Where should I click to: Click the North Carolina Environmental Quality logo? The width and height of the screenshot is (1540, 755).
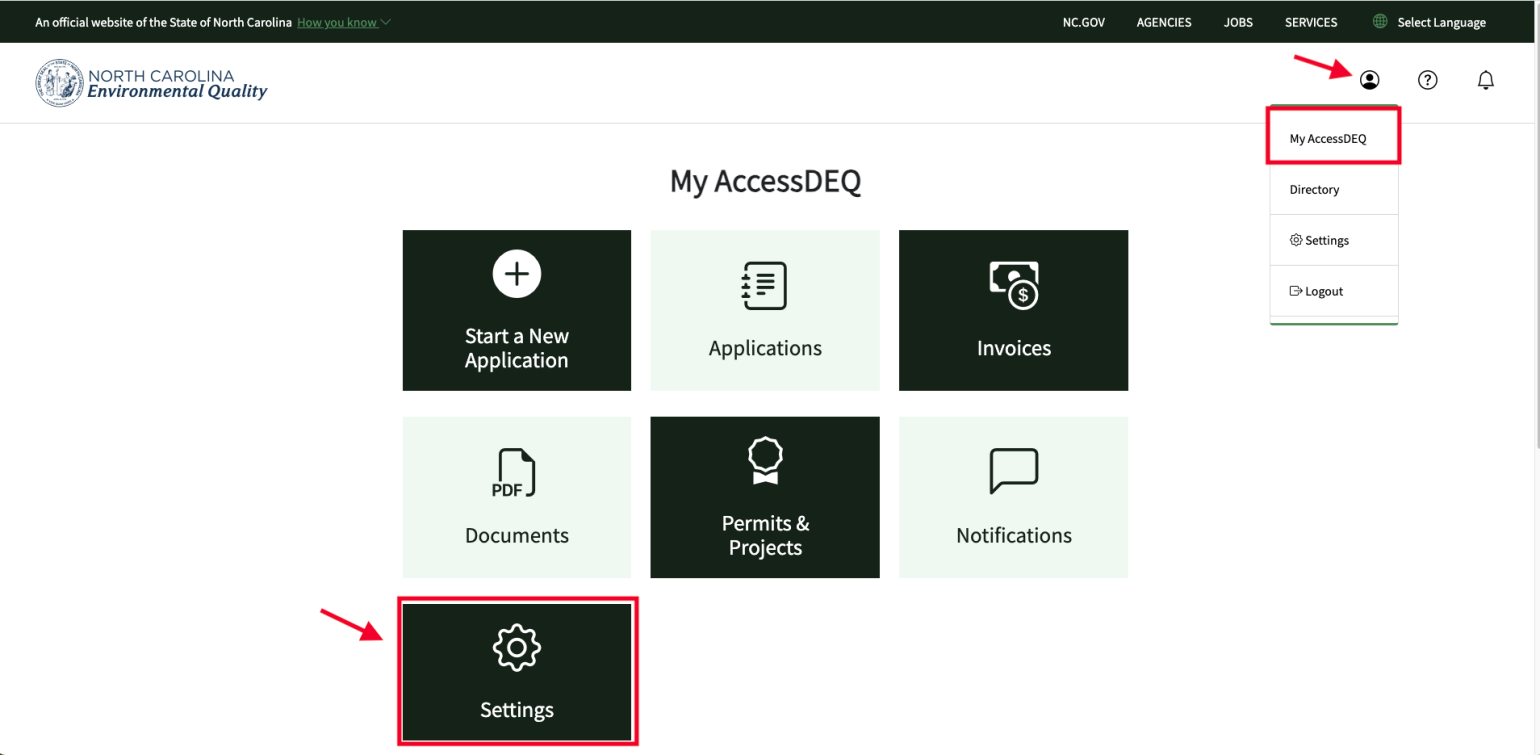tap(151, 82)
